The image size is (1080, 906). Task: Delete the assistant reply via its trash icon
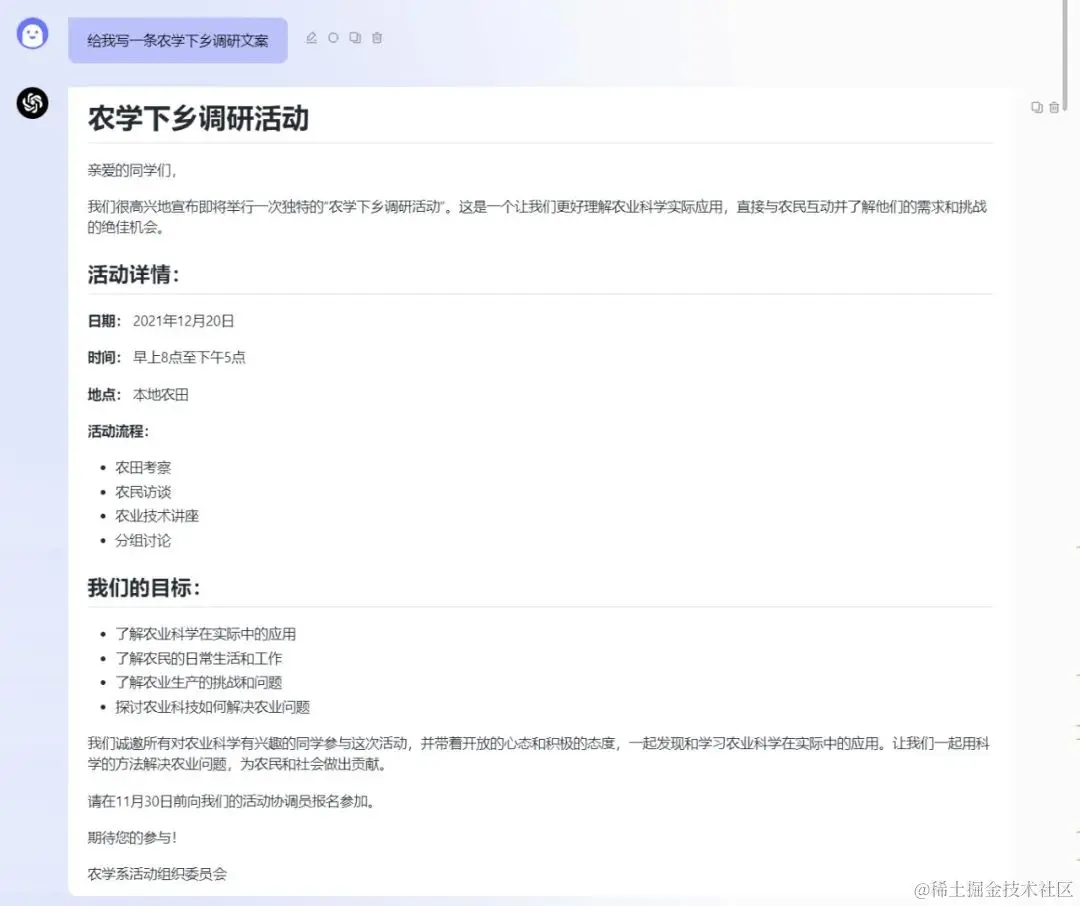[x=1055, y=106]
